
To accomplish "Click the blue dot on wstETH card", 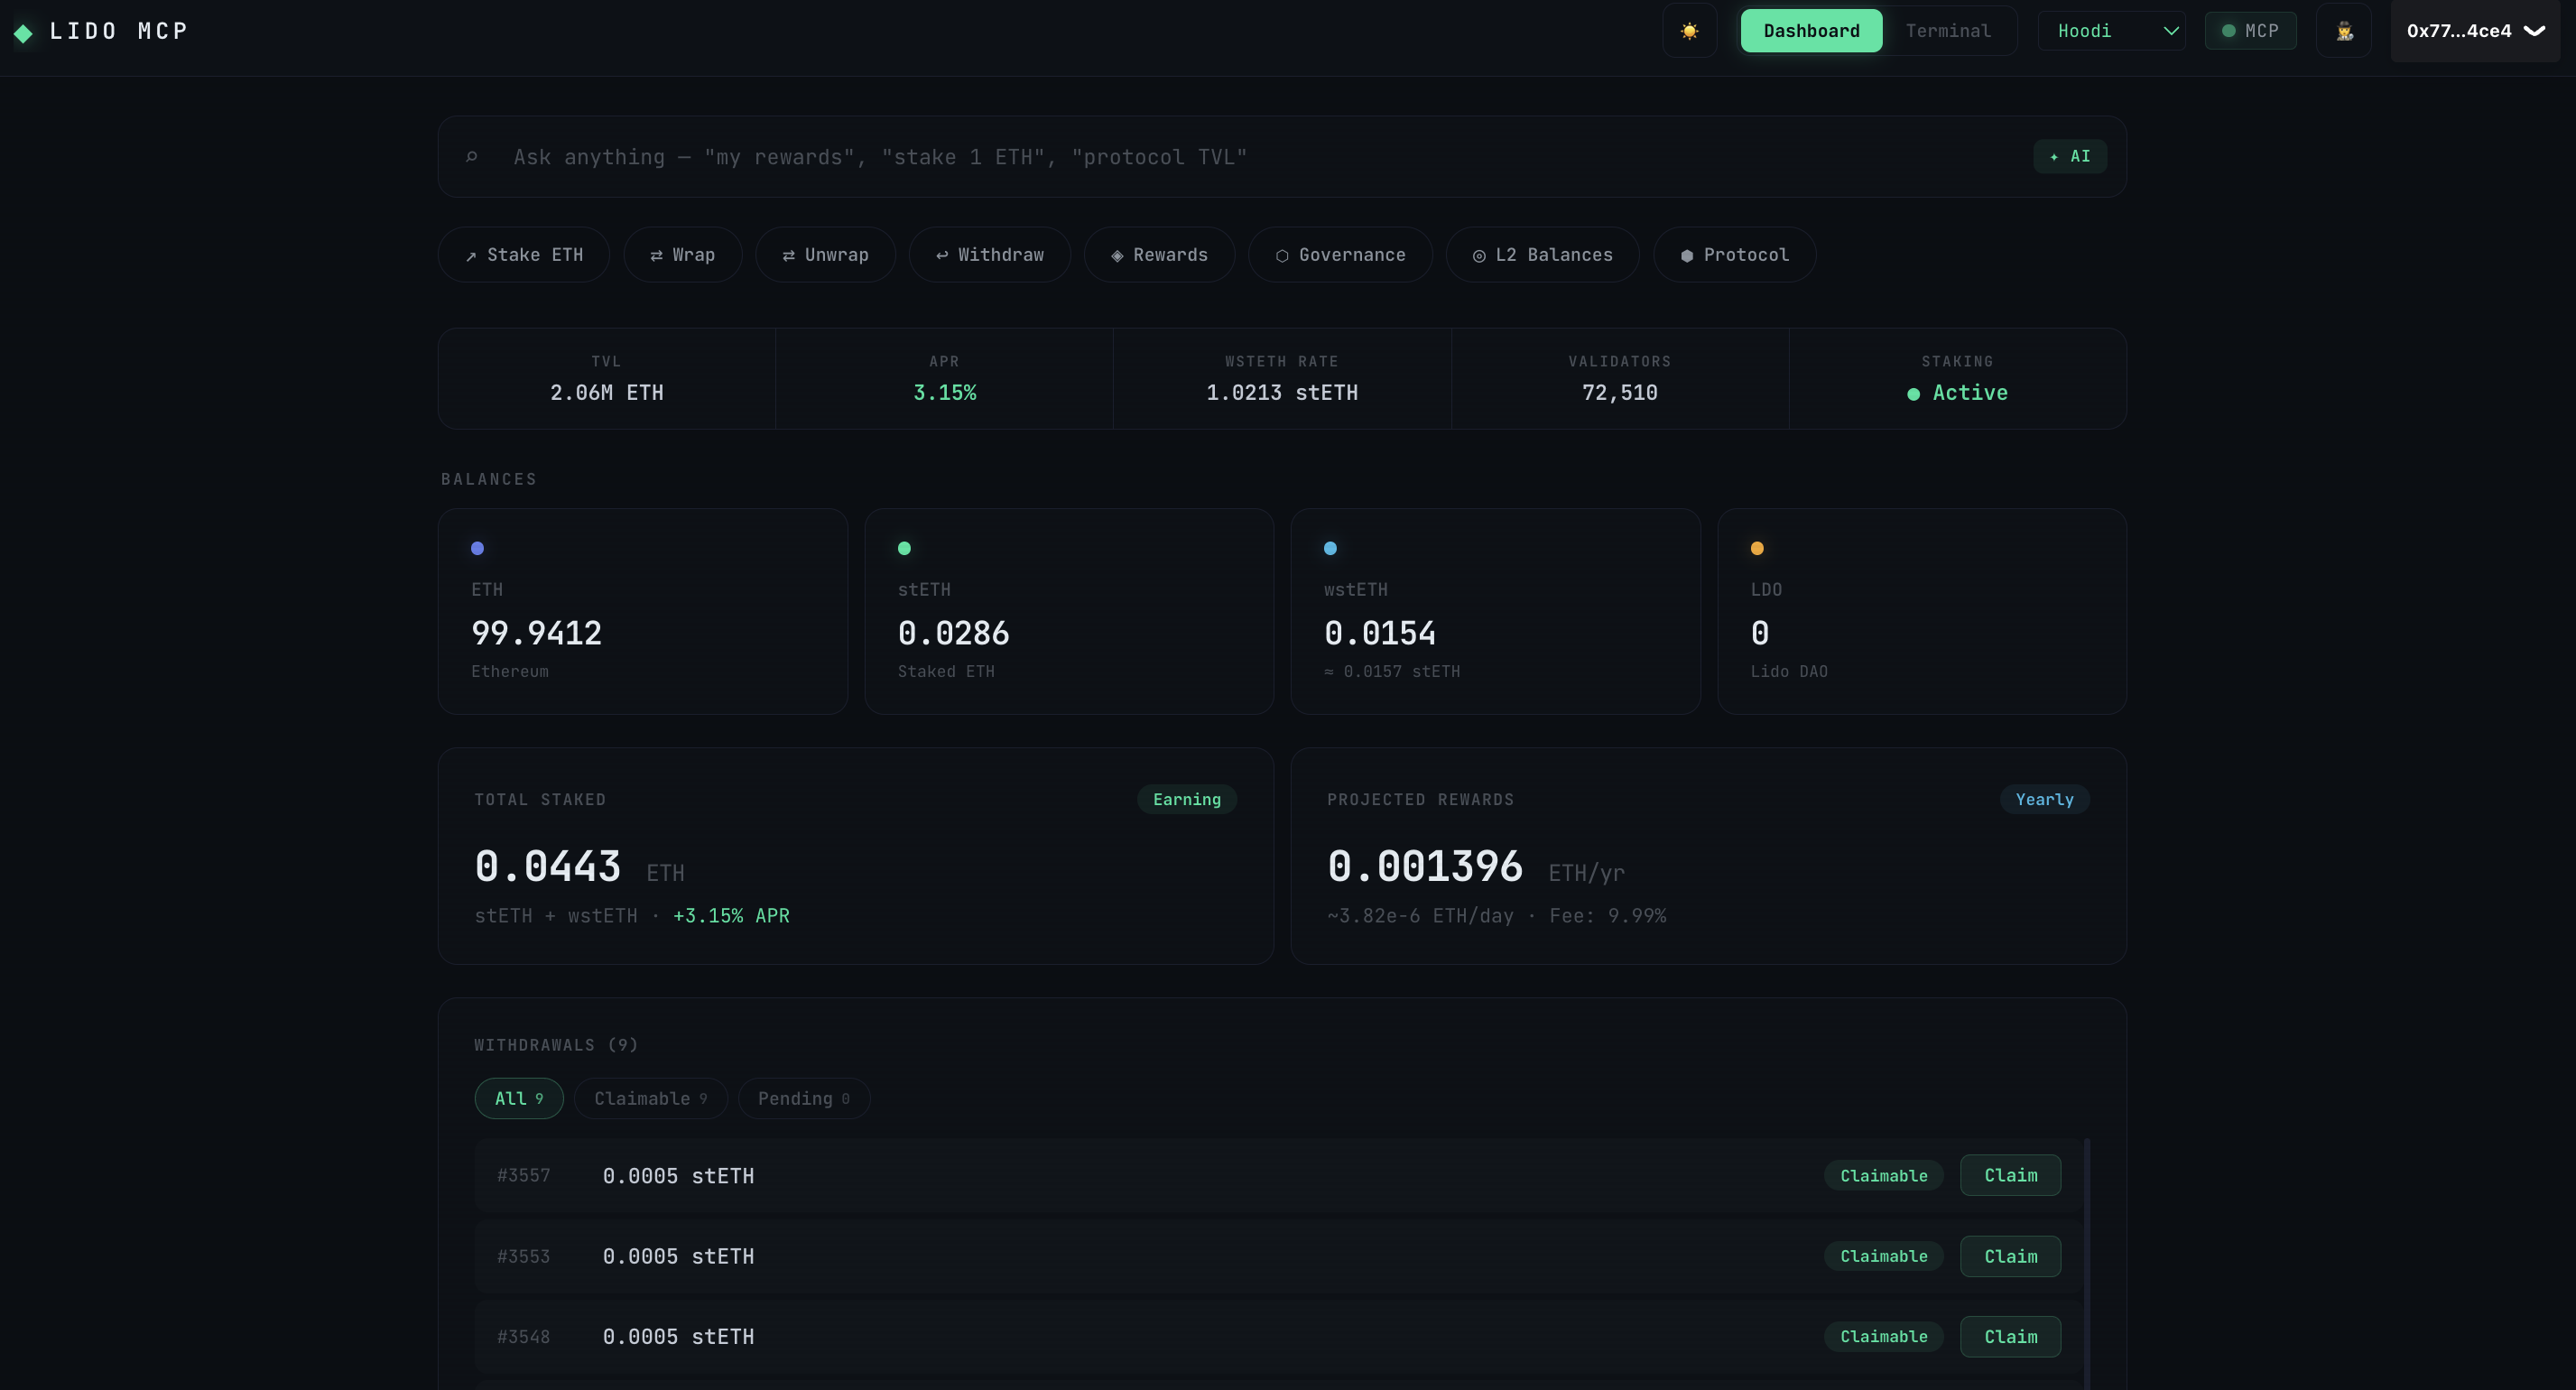I will 1330,548.
